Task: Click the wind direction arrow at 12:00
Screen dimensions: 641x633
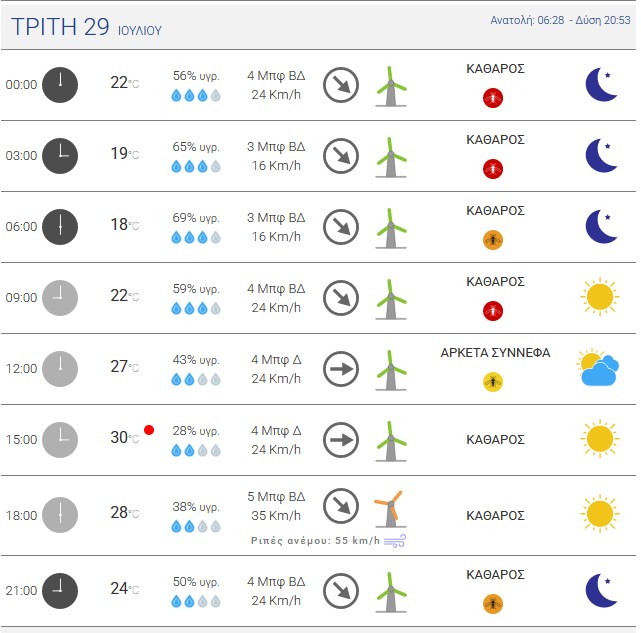Action: point(341,369)
